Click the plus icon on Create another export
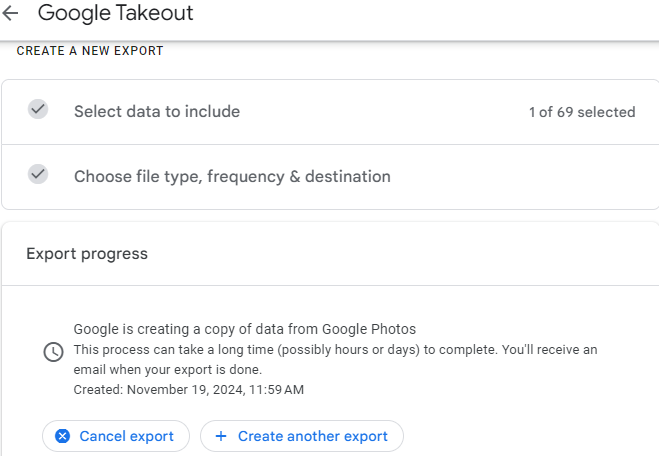 click(221, 436)
